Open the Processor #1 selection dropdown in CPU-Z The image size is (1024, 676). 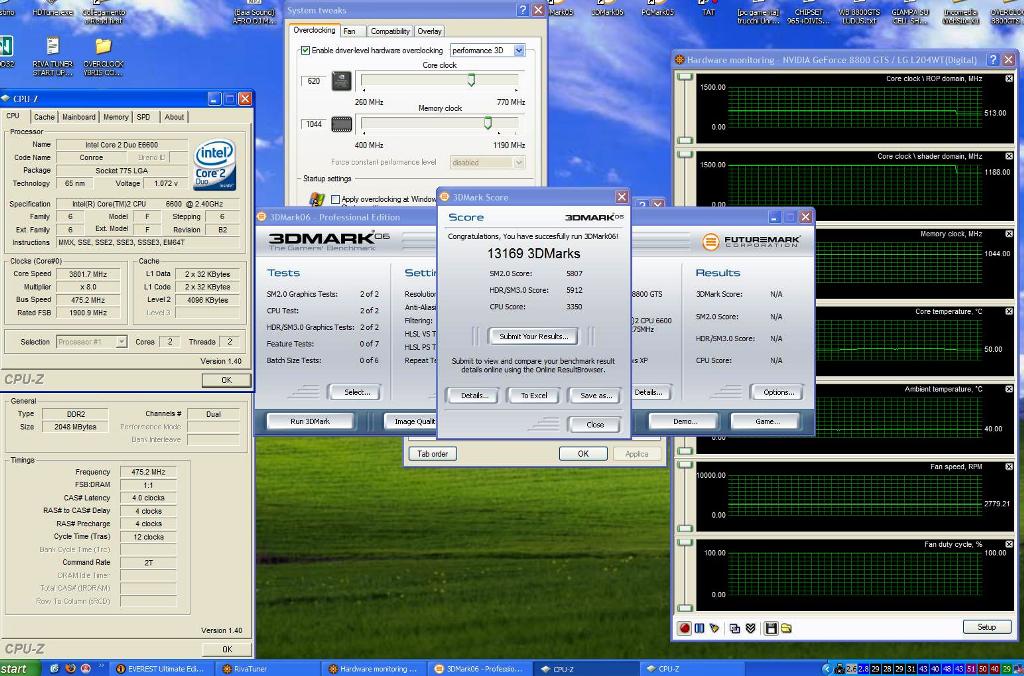click(x=91, y=342)
